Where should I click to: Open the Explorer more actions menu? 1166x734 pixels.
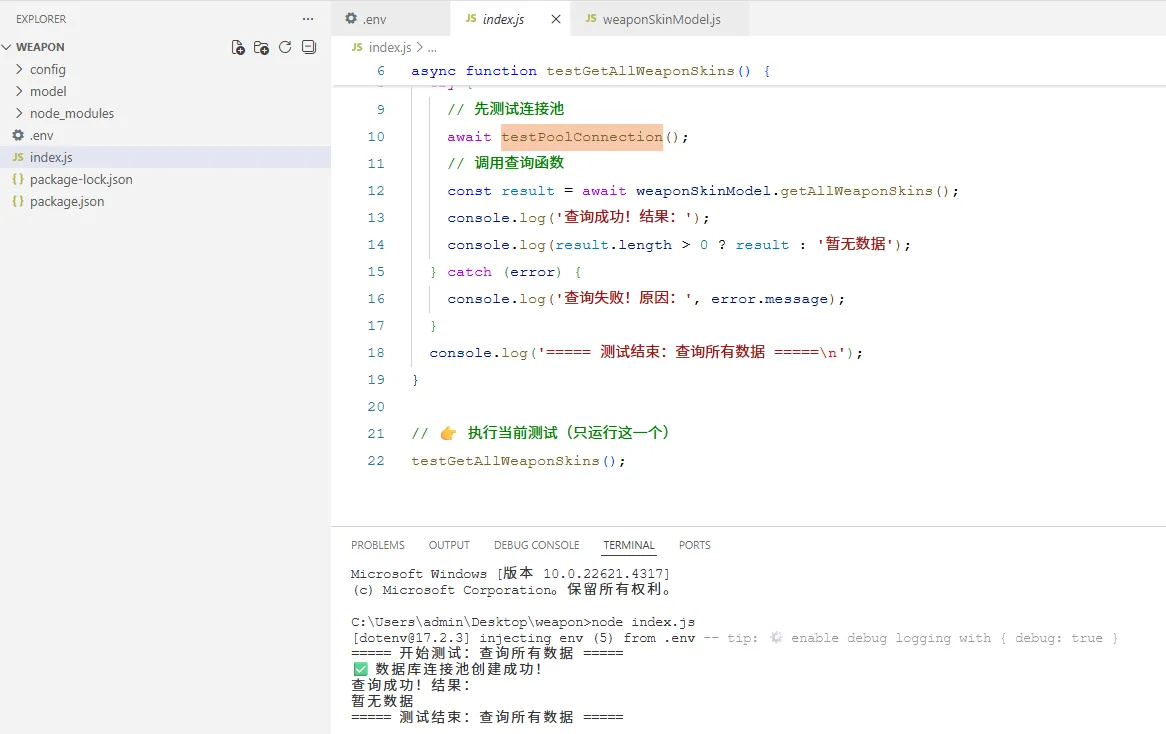(x=308, y=19)
